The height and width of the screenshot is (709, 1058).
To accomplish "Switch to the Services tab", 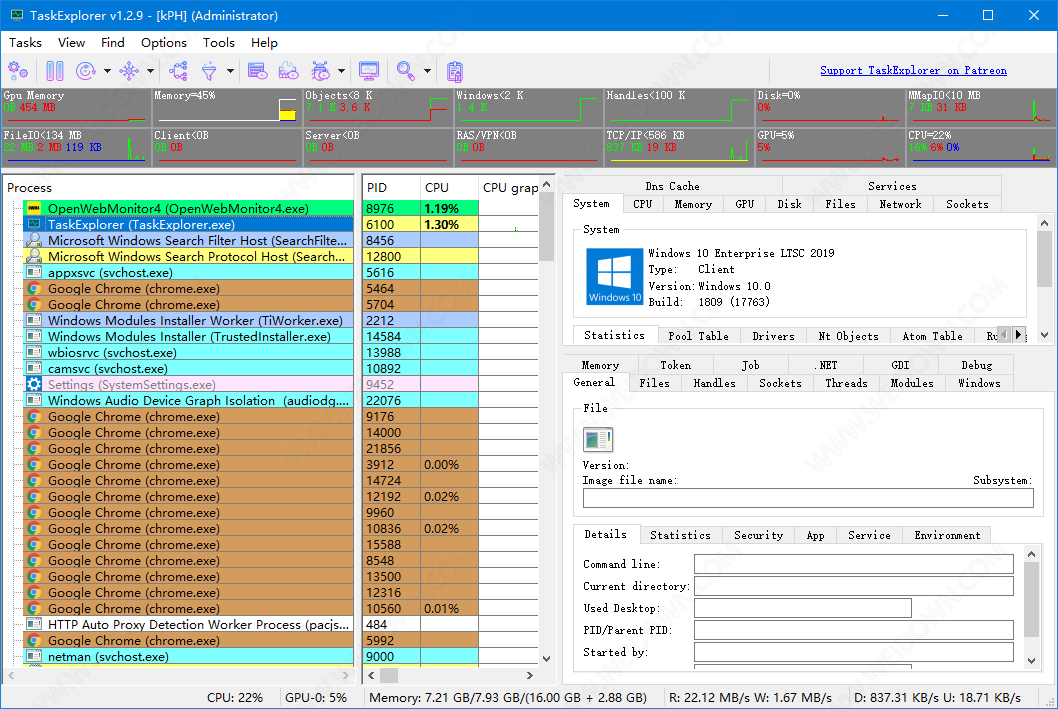I will point(892,186).
